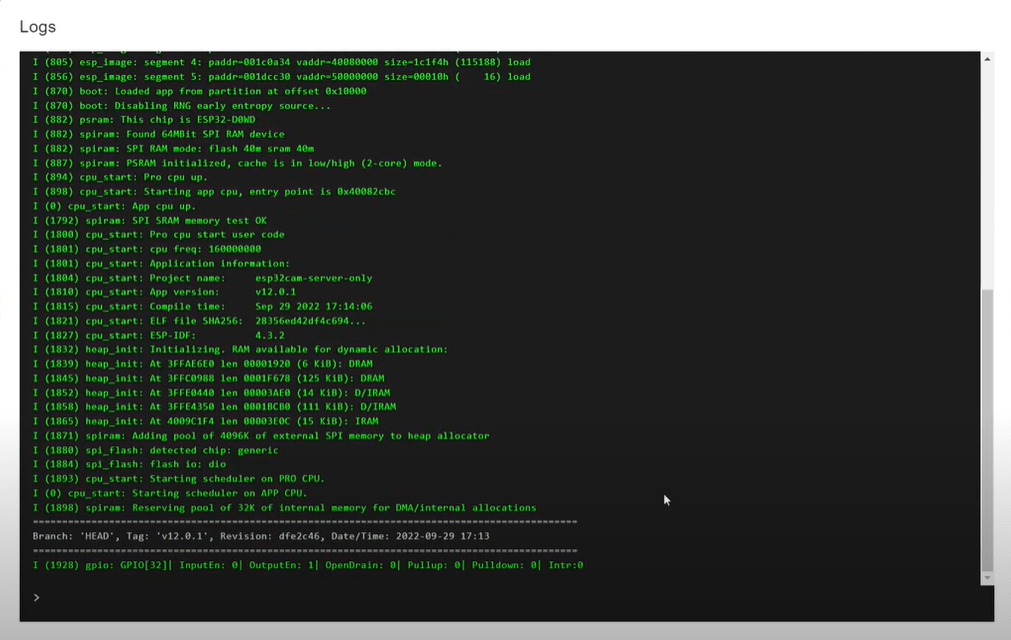The image size is (1011, 640).
Task: Click the scrollbar down arrow in log panel
Action: (988, 578)
